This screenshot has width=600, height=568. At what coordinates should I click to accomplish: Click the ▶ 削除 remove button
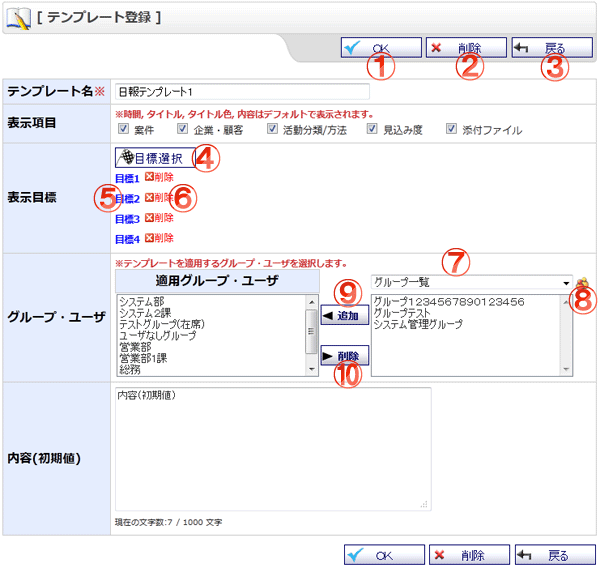345,356
